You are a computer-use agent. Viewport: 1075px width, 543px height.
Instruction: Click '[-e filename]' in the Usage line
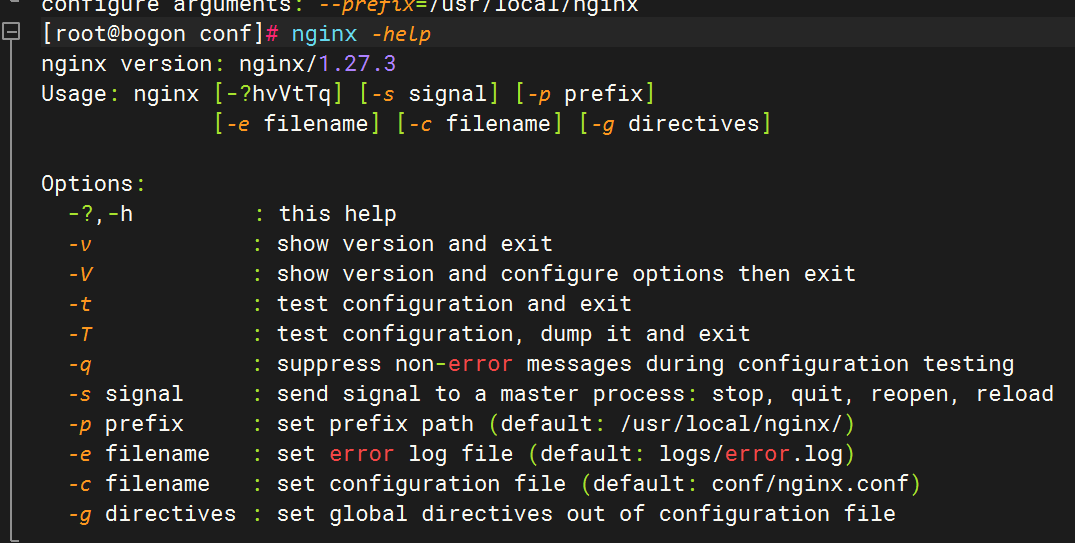[x=298, y=124]
